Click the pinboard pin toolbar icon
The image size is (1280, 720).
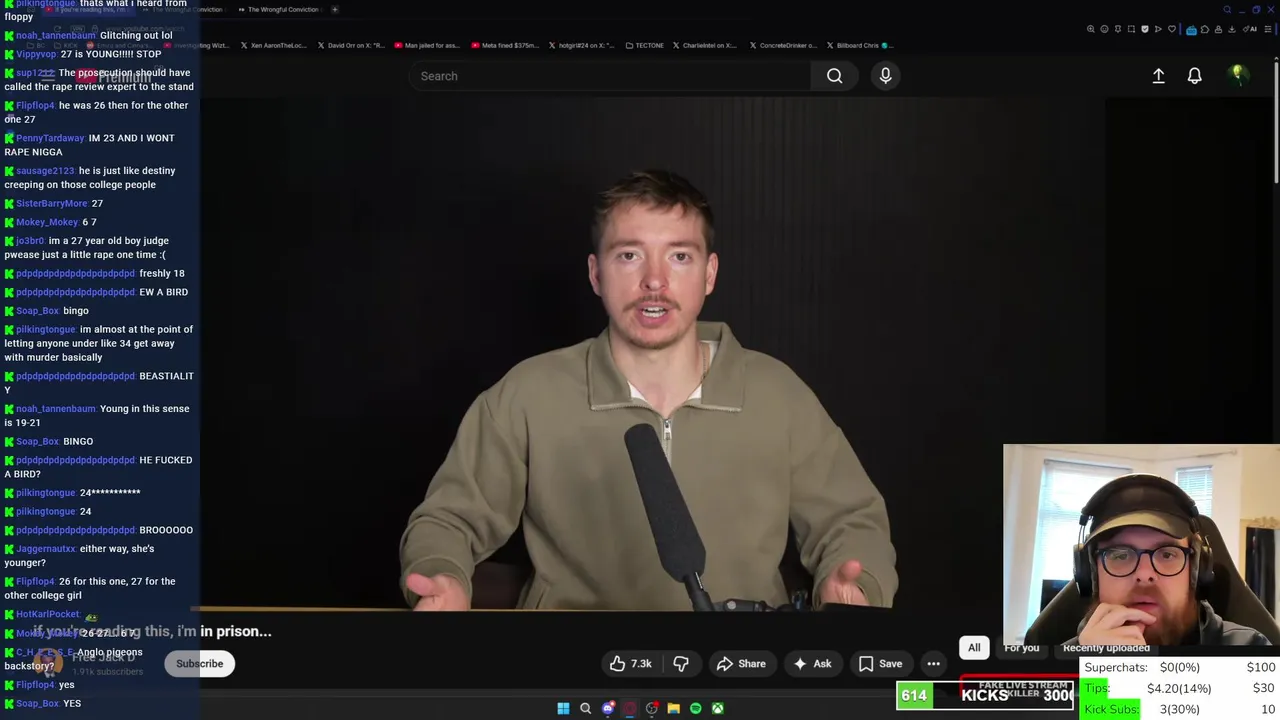pos(1118,29)
